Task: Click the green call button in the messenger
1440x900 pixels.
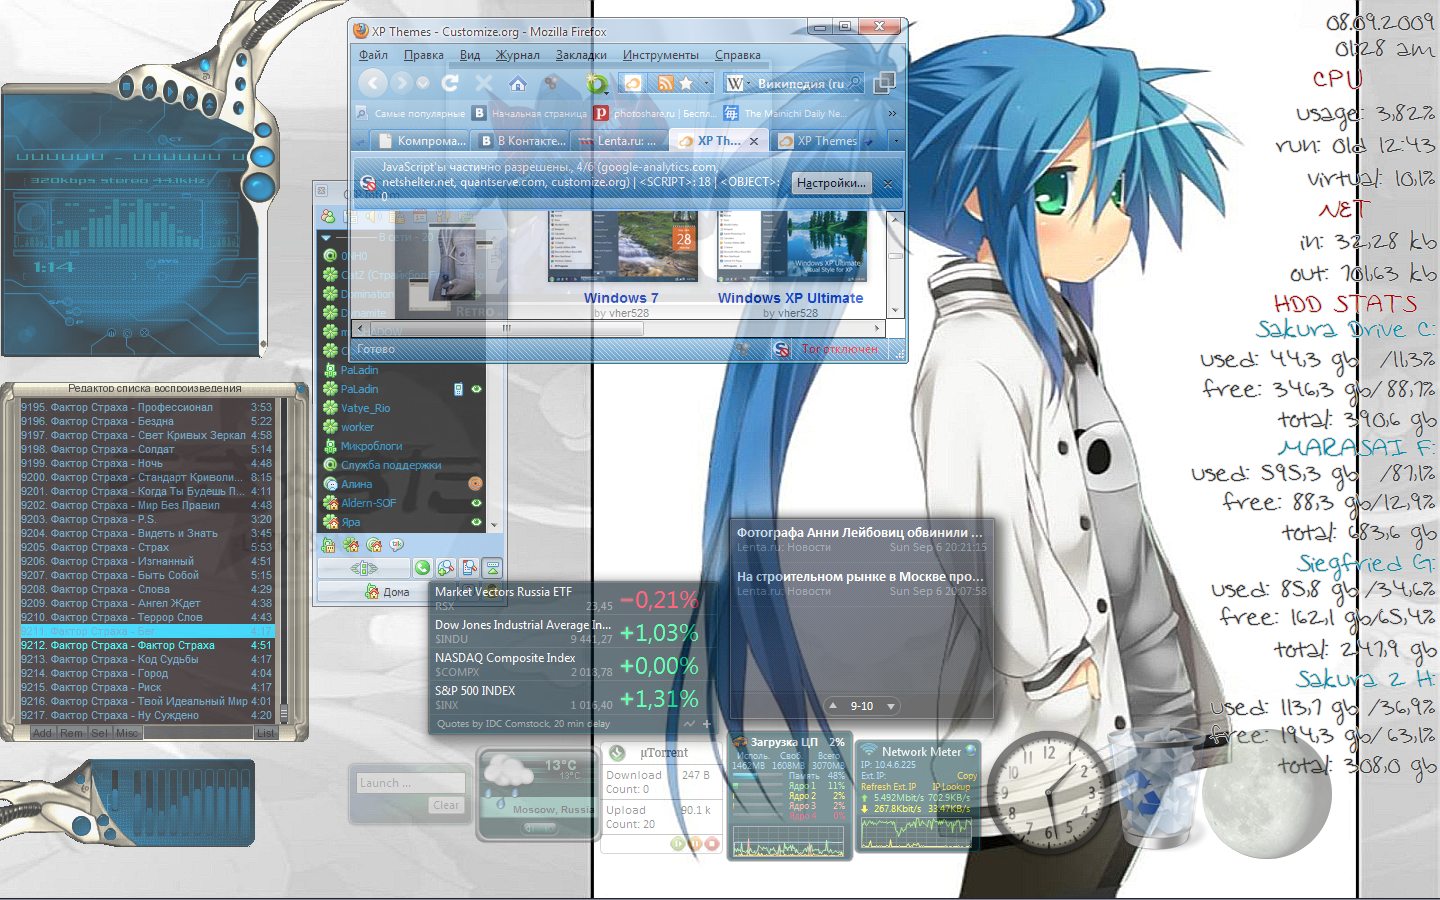Action: [423, 567]
